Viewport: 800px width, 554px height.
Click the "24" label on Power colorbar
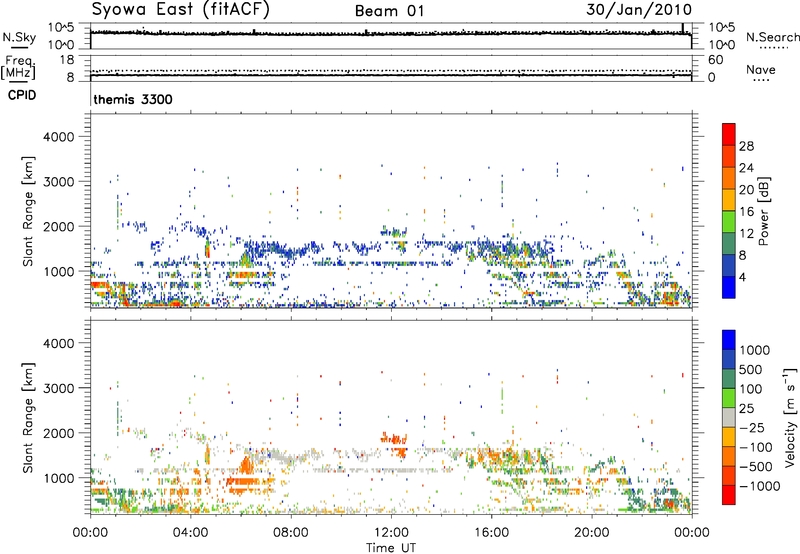(746, 168)
